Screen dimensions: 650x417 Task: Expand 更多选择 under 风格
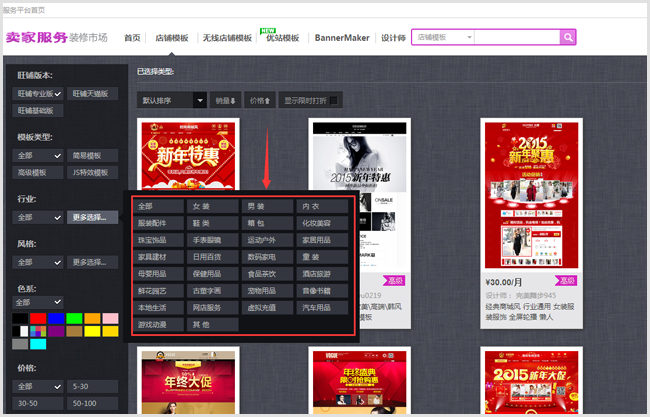coord(92,262)
